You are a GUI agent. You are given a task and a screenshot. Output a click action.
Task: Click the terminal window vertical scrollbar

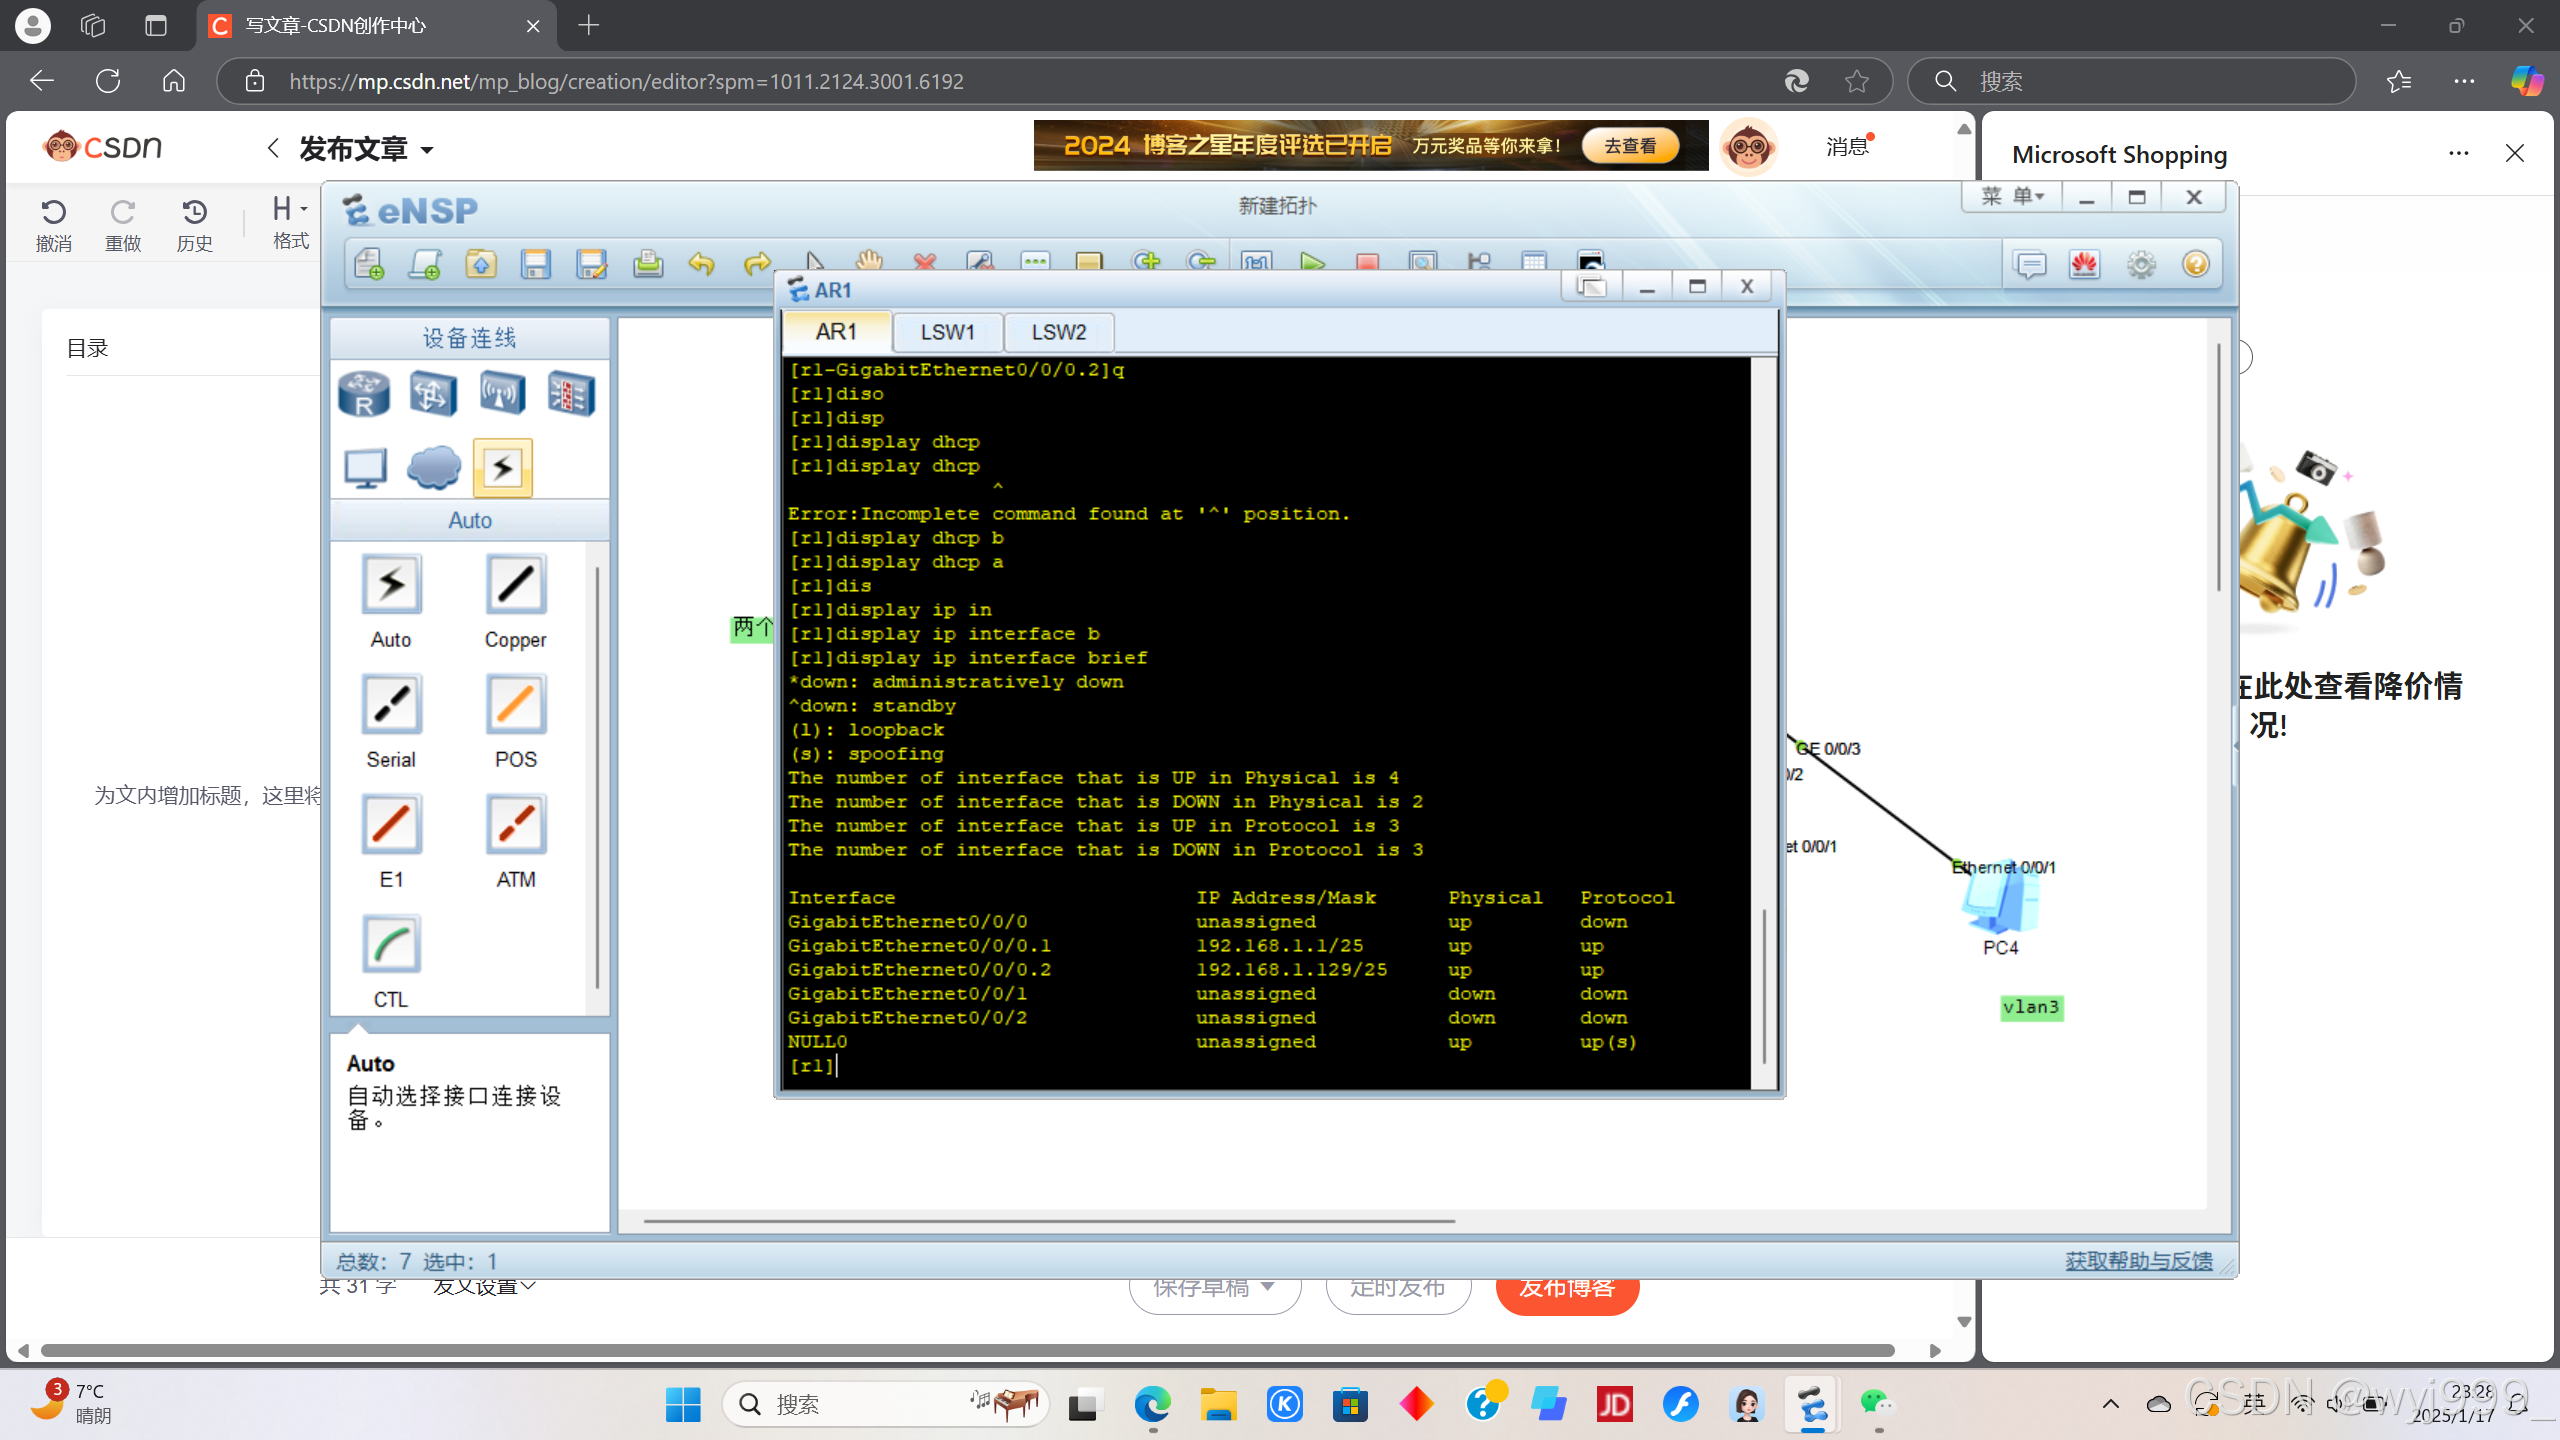coord(1764,985)
